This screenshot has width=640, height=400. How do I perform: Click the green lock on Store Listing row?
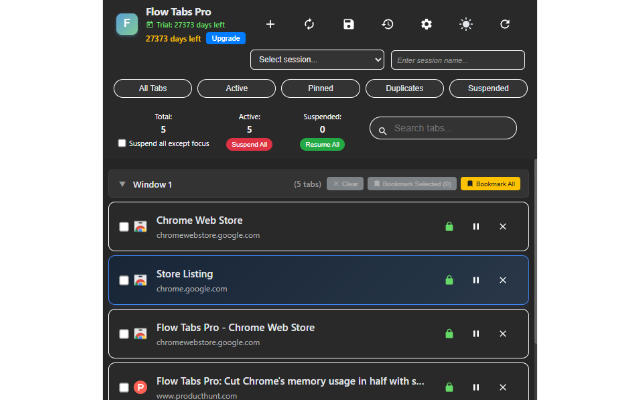(x=449, y=280)
